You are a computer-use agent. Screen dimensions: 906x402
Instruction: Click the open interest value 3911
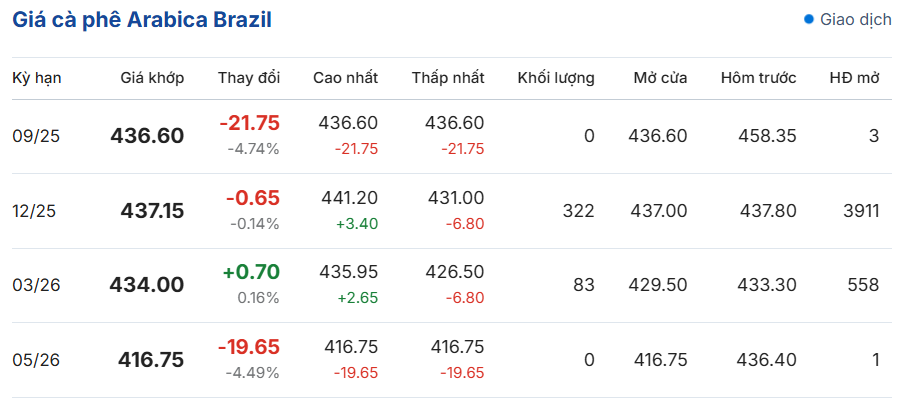pyautogui.click(x=860, y=211)
